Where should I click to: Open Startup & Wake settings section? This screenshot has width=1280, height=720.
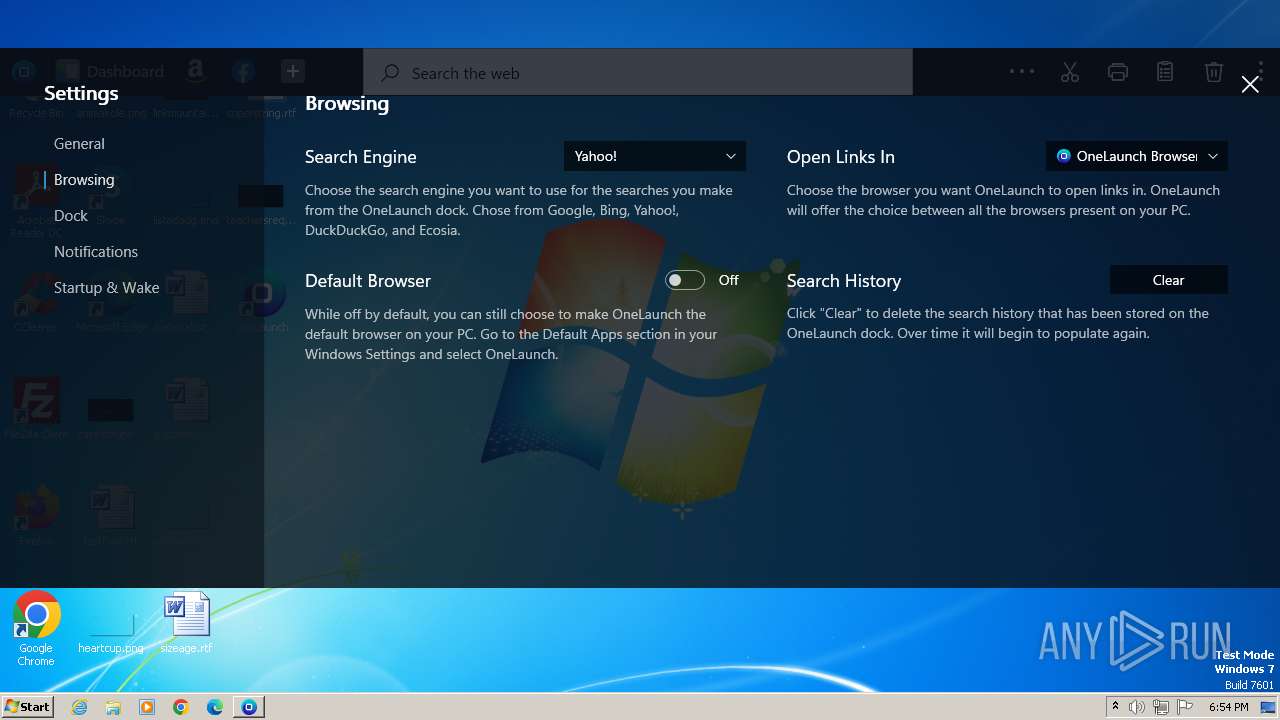pyautogui.click(x=107, y=288)
